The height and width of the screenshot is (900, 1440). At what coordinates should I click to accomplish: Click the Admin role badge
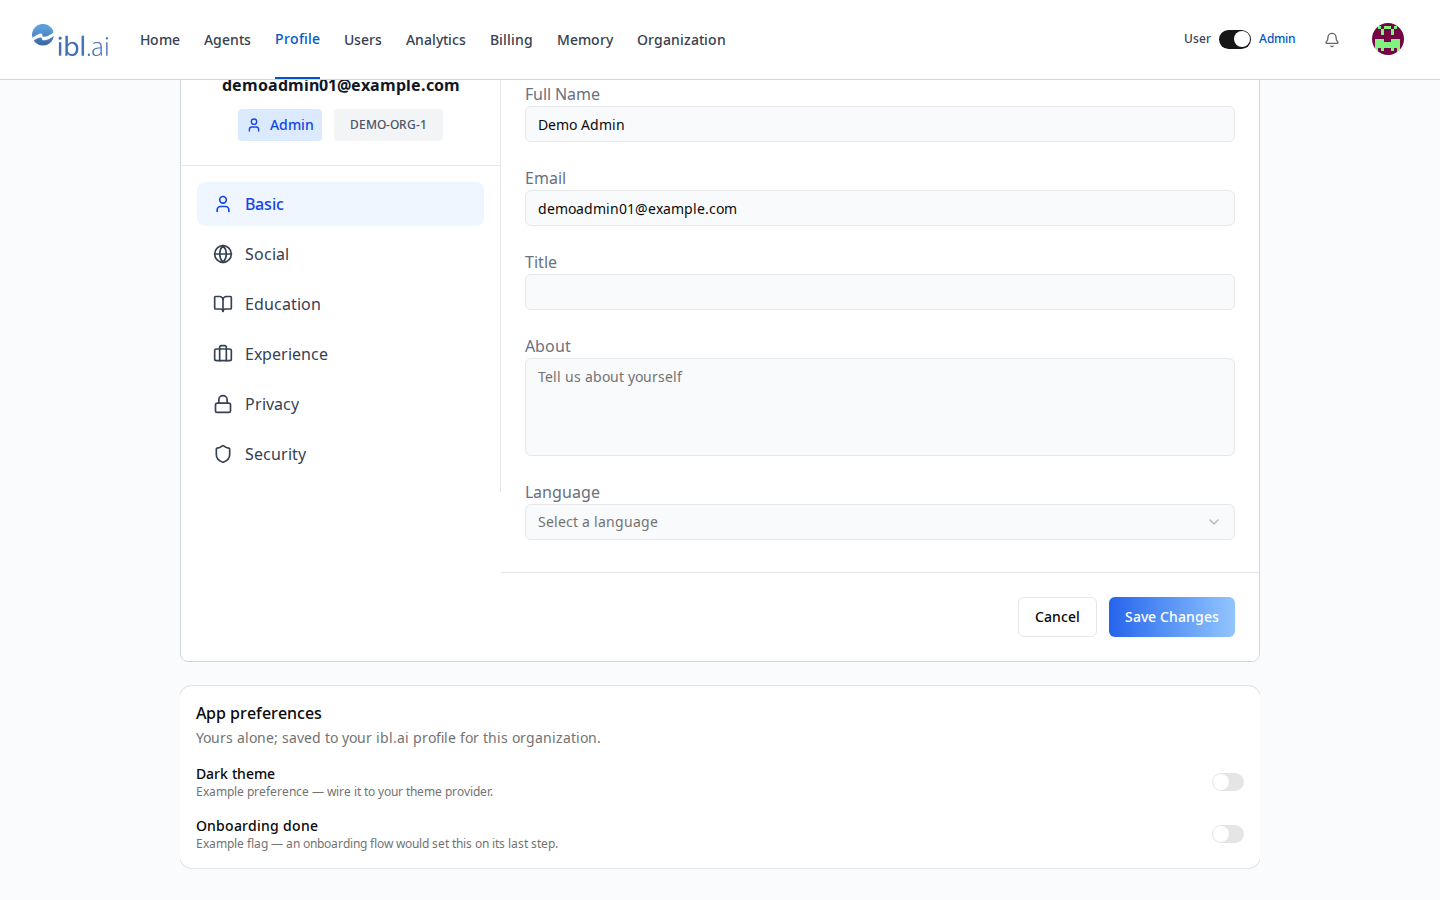[280, 125]
